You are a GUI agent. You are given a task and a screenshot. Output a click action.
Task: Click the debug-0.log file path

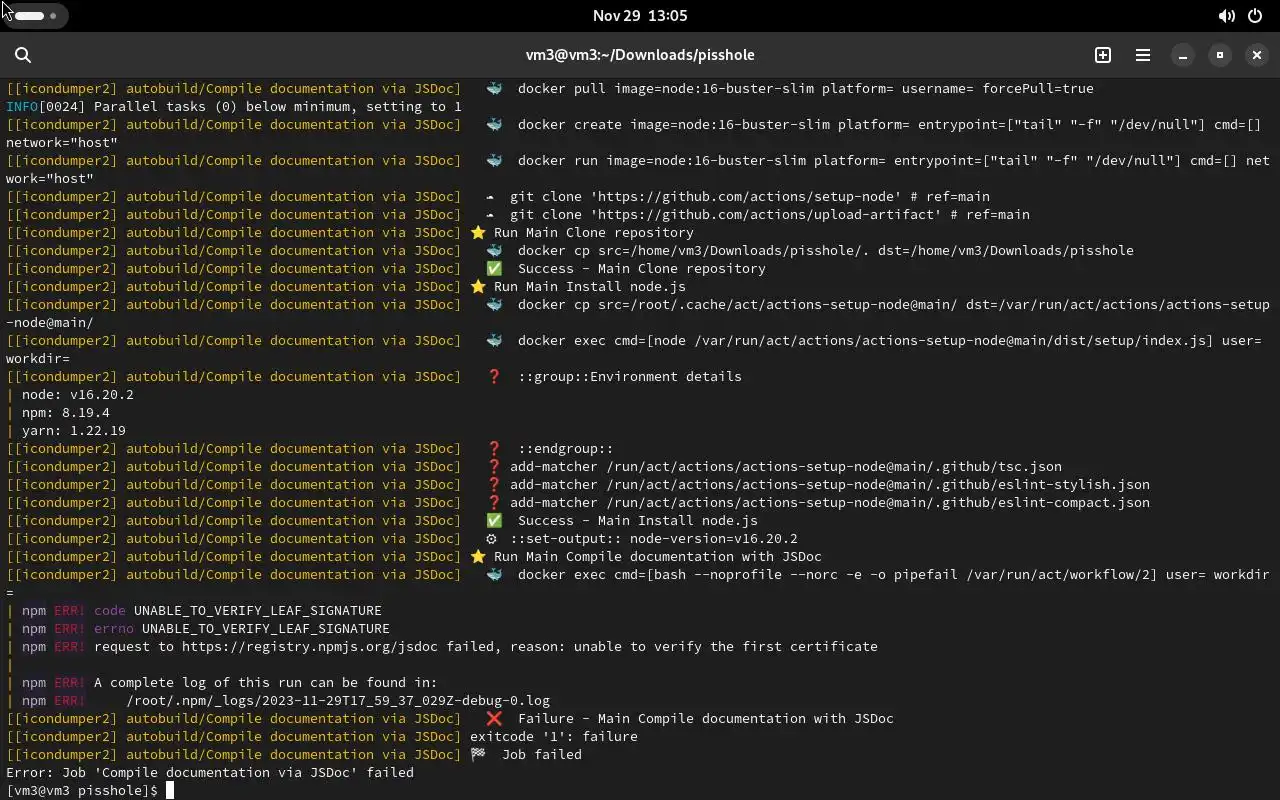point(338,700)
